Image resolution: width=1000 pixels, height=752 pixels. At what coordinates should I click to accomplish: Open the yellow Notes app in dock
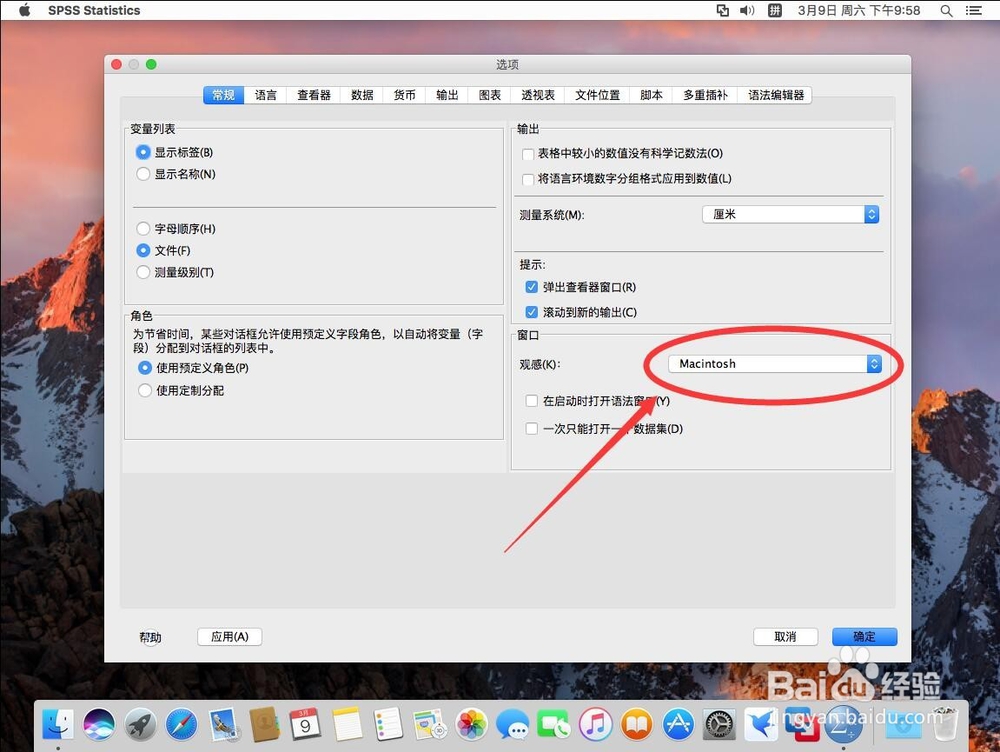tap(347, 725)
